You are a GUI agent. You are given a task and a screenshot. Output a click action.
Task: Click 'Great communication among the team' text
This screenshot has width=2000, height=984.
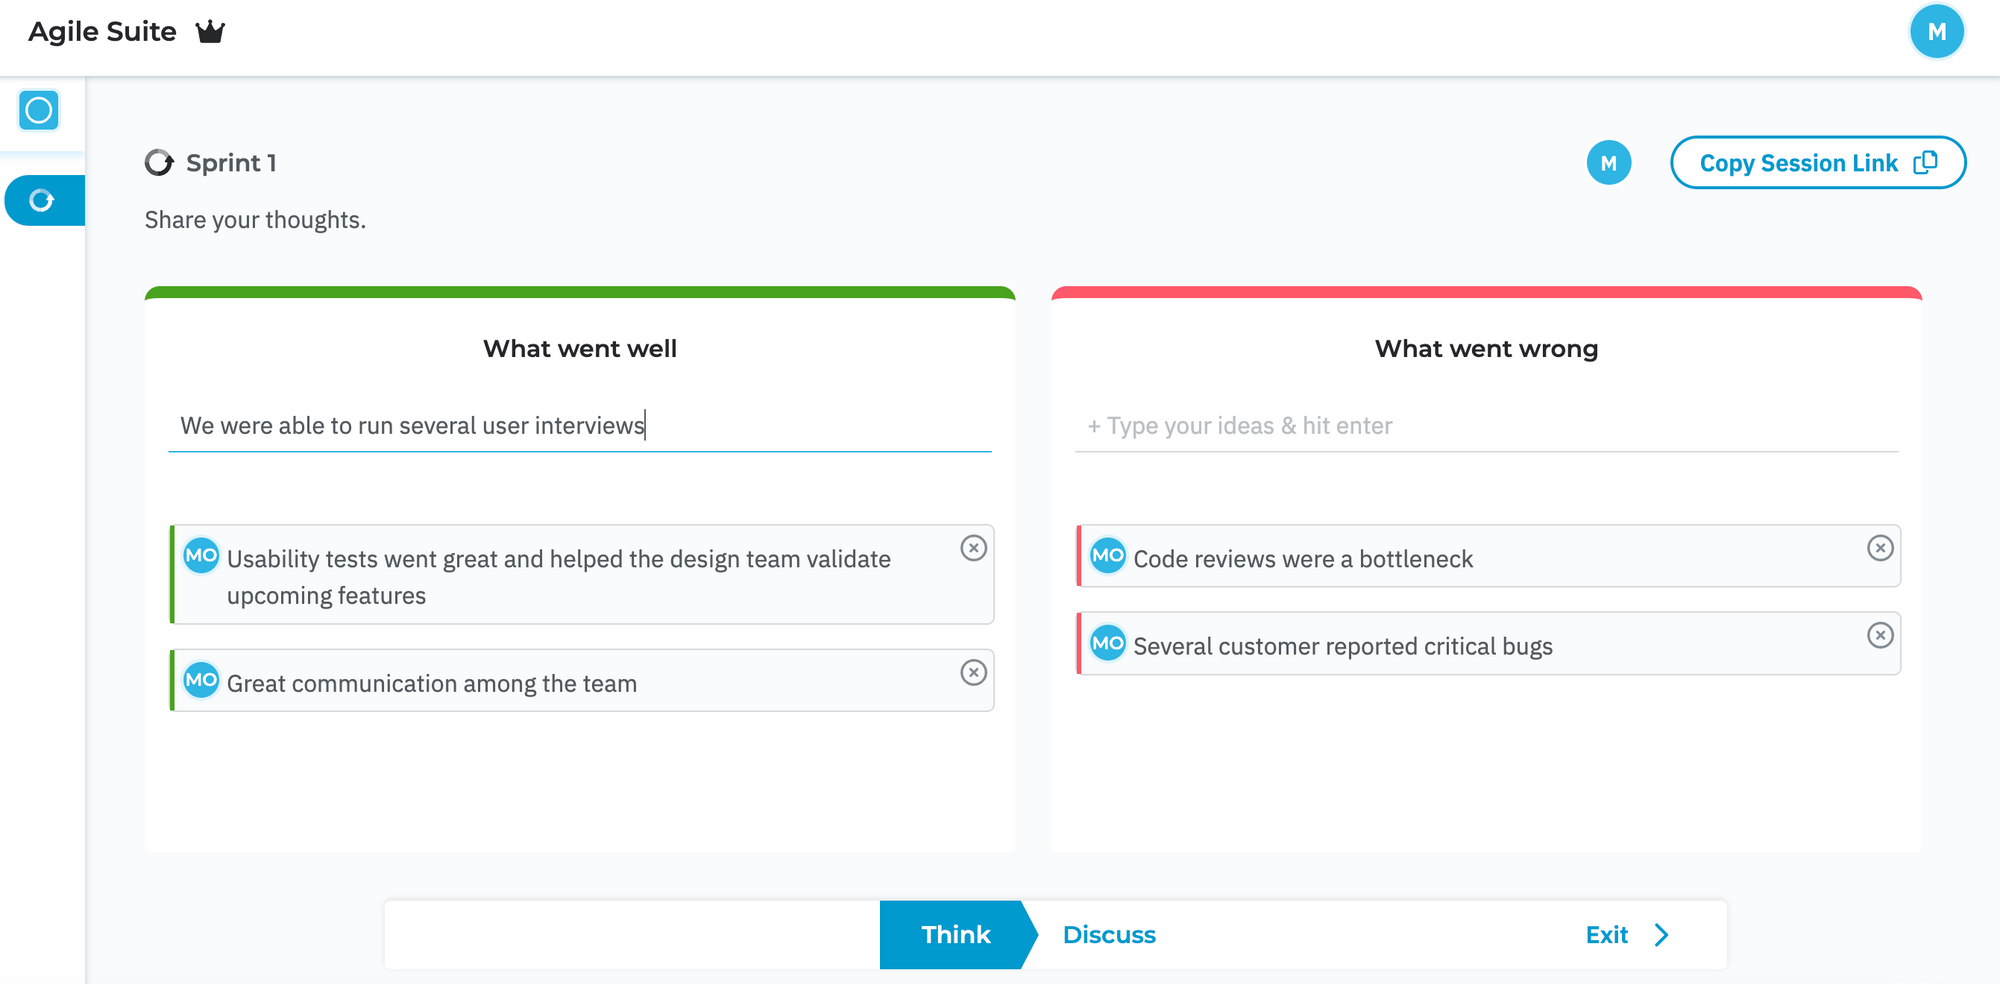[432, 684]
